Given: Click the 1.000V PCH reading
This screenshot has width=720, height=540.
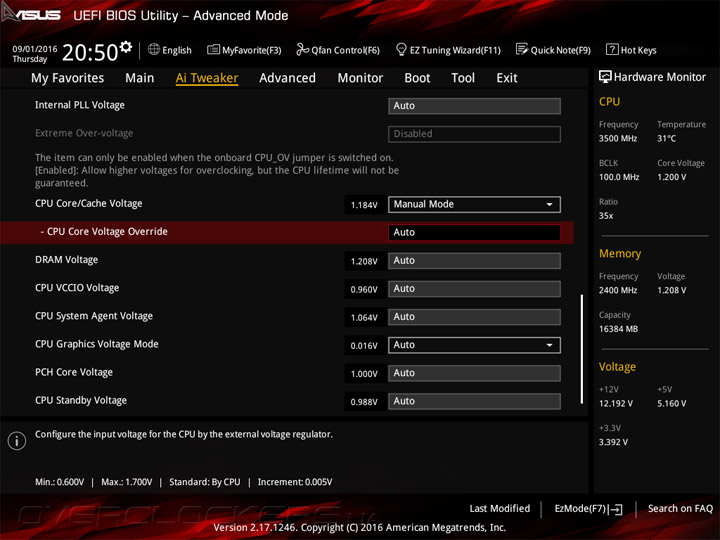Looking at the screenshot, I should point(364,374).
